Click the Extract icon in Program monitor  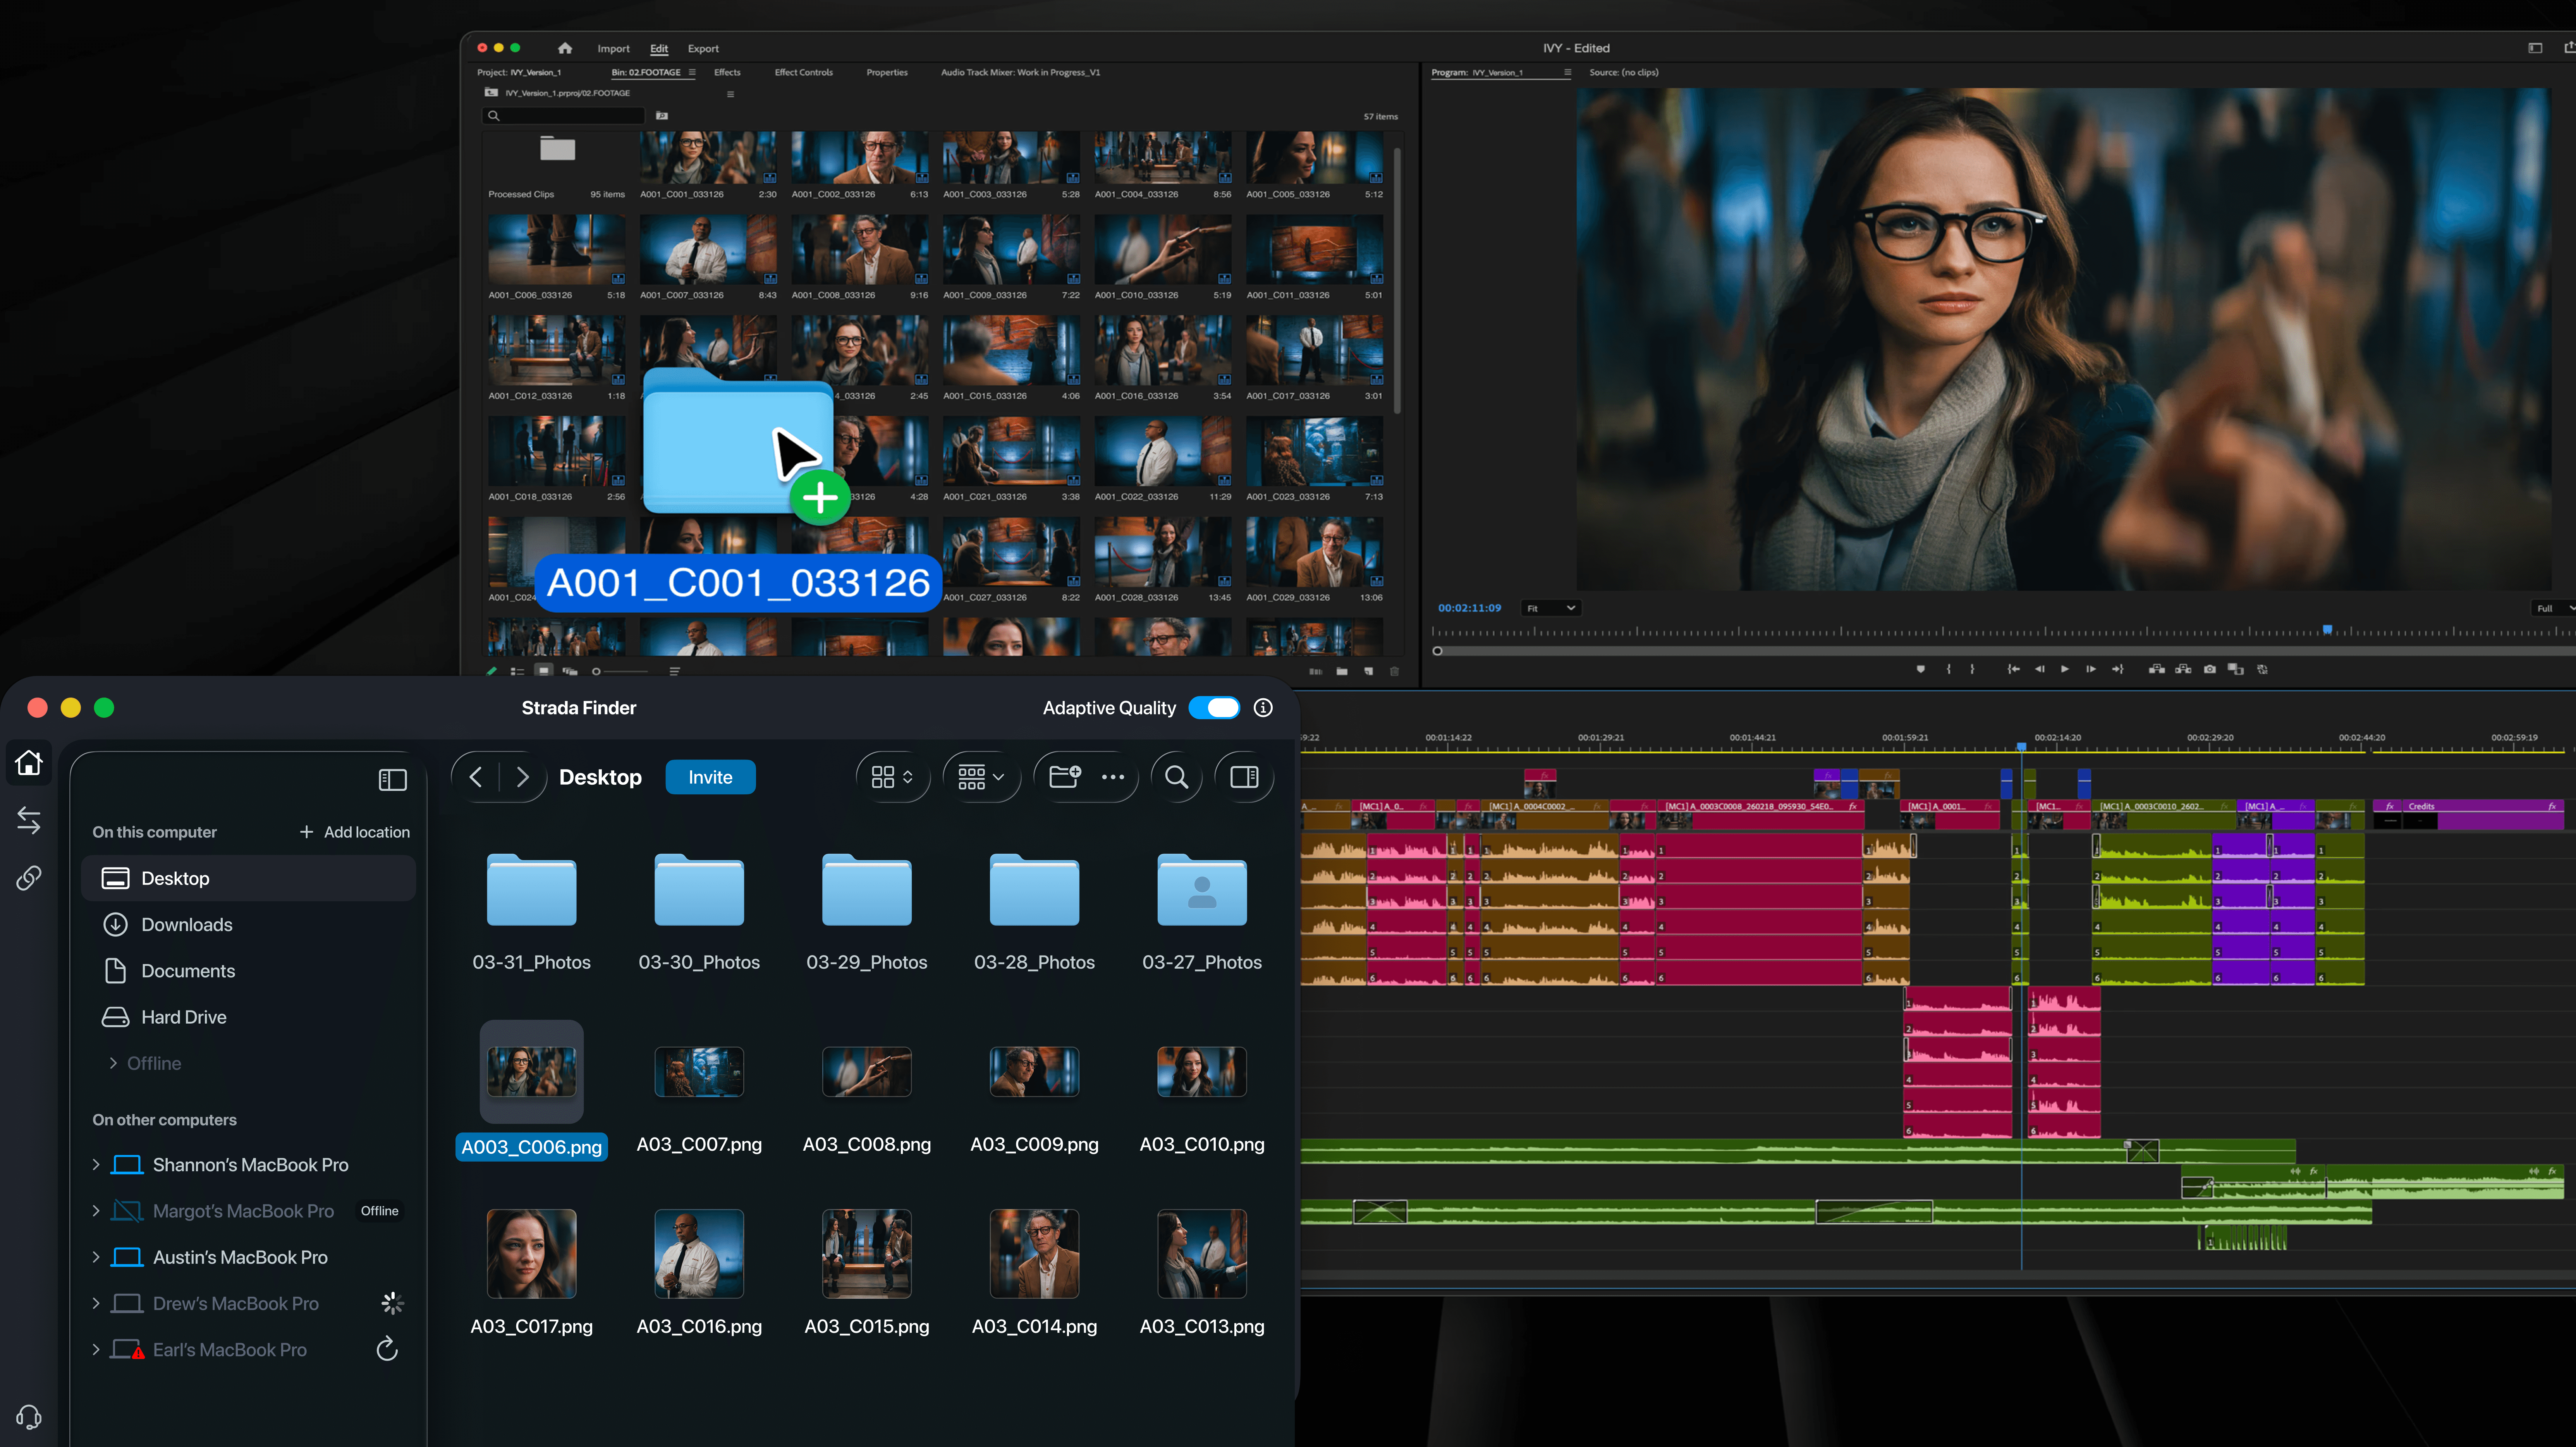(x=2183, y=669)
